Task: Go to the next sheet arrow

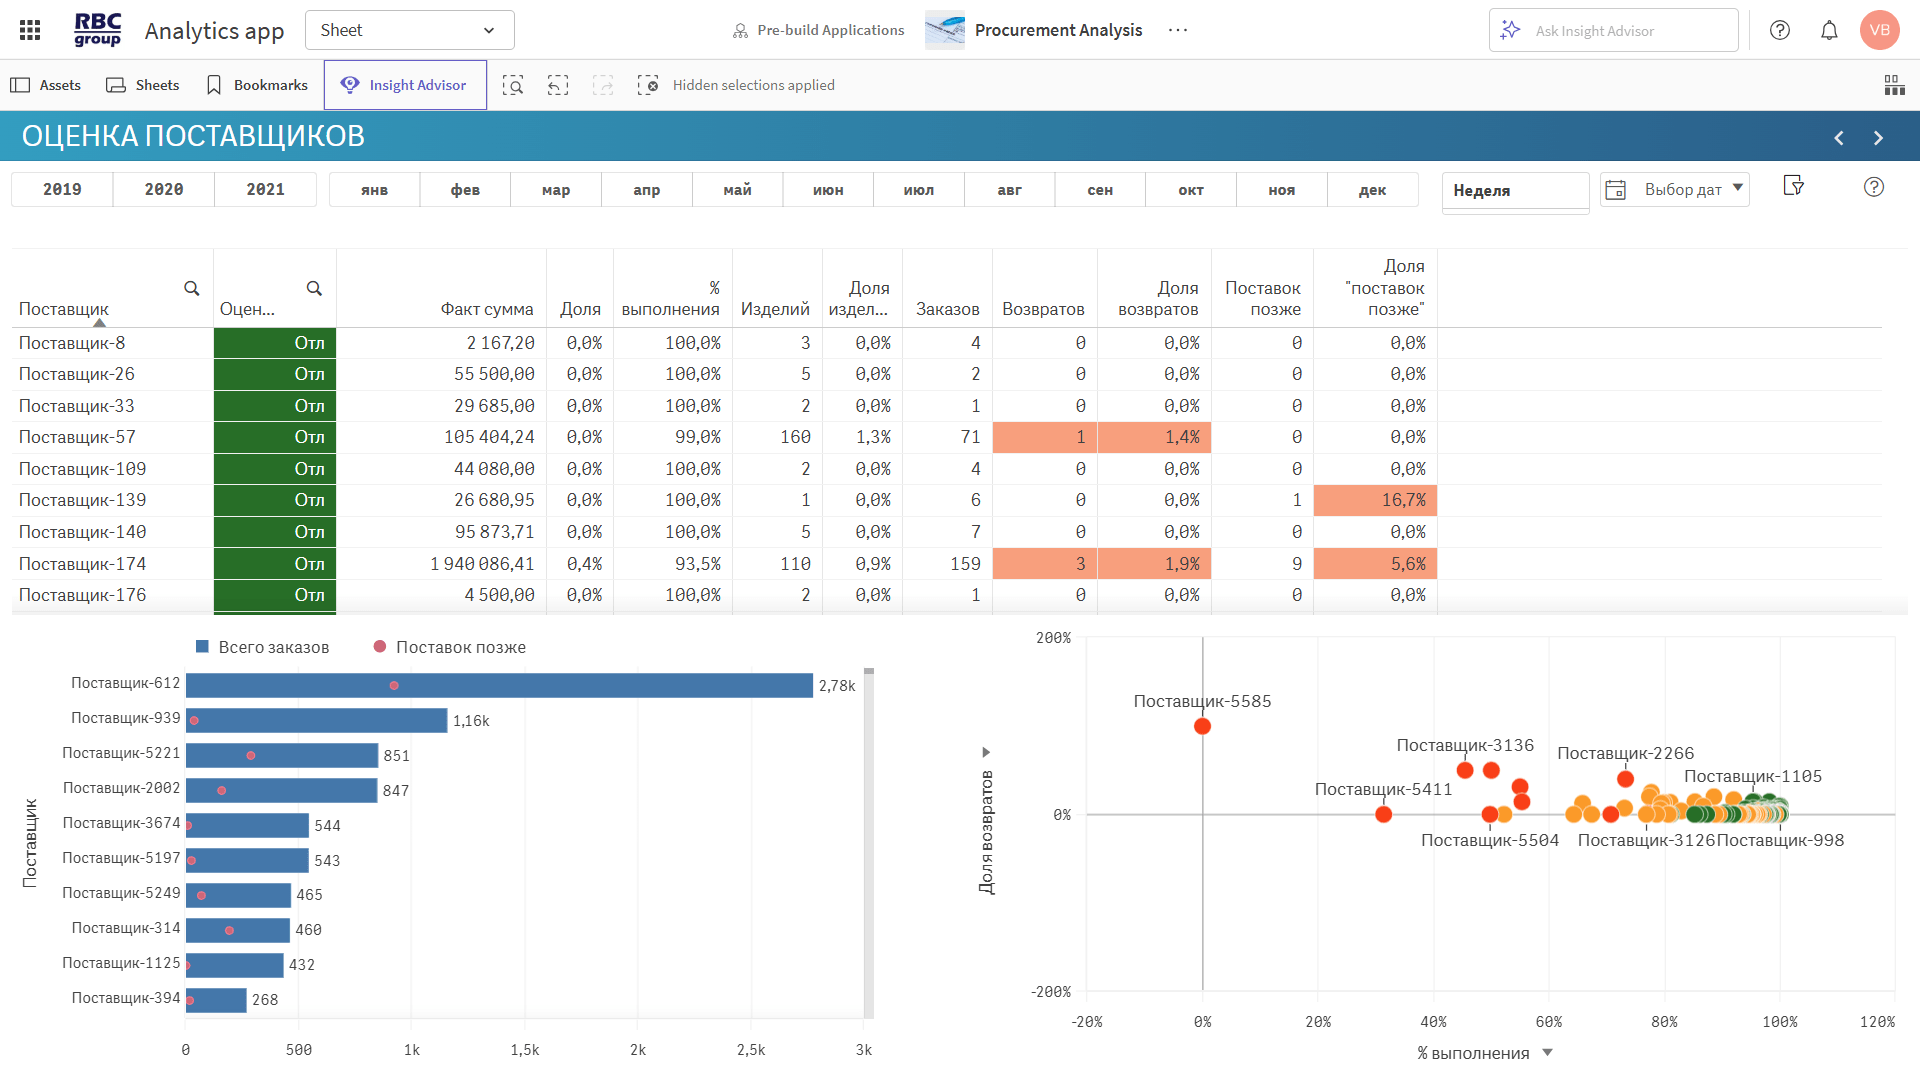Action: coord(1878,138)
